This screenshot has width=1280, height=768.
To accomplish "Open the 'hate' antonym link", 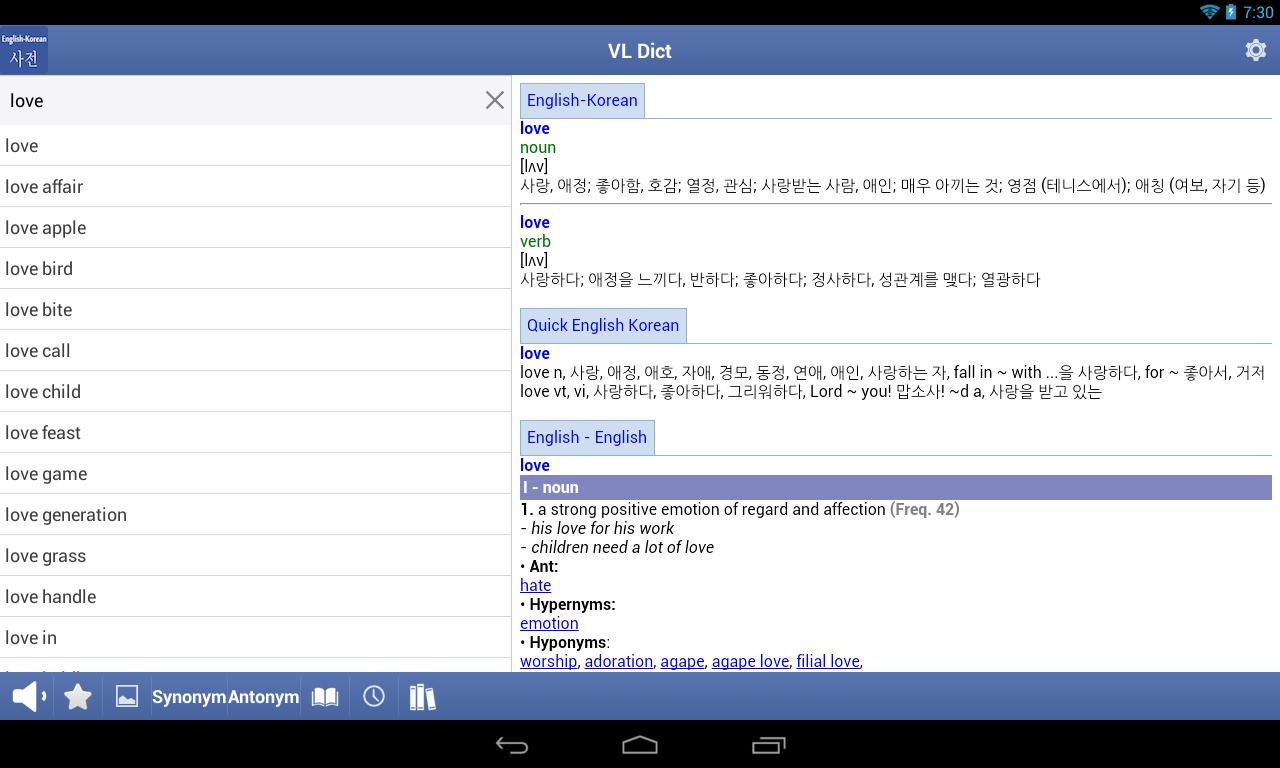I will [534, 585].
